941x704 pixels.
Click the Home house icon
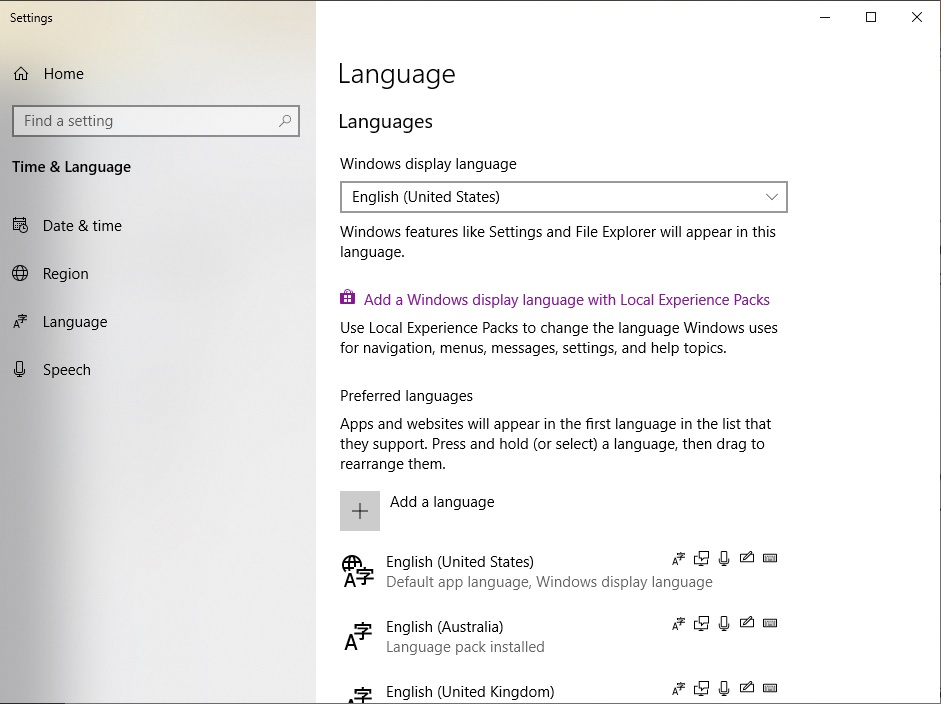point(20,73)
